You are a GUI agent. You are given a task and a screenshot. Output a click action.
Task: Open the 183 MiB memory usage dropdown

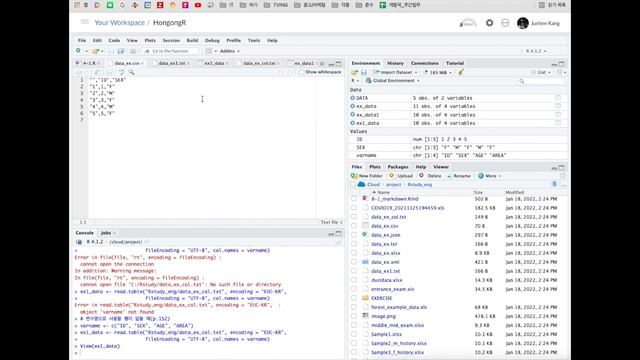tap(438, 72)
